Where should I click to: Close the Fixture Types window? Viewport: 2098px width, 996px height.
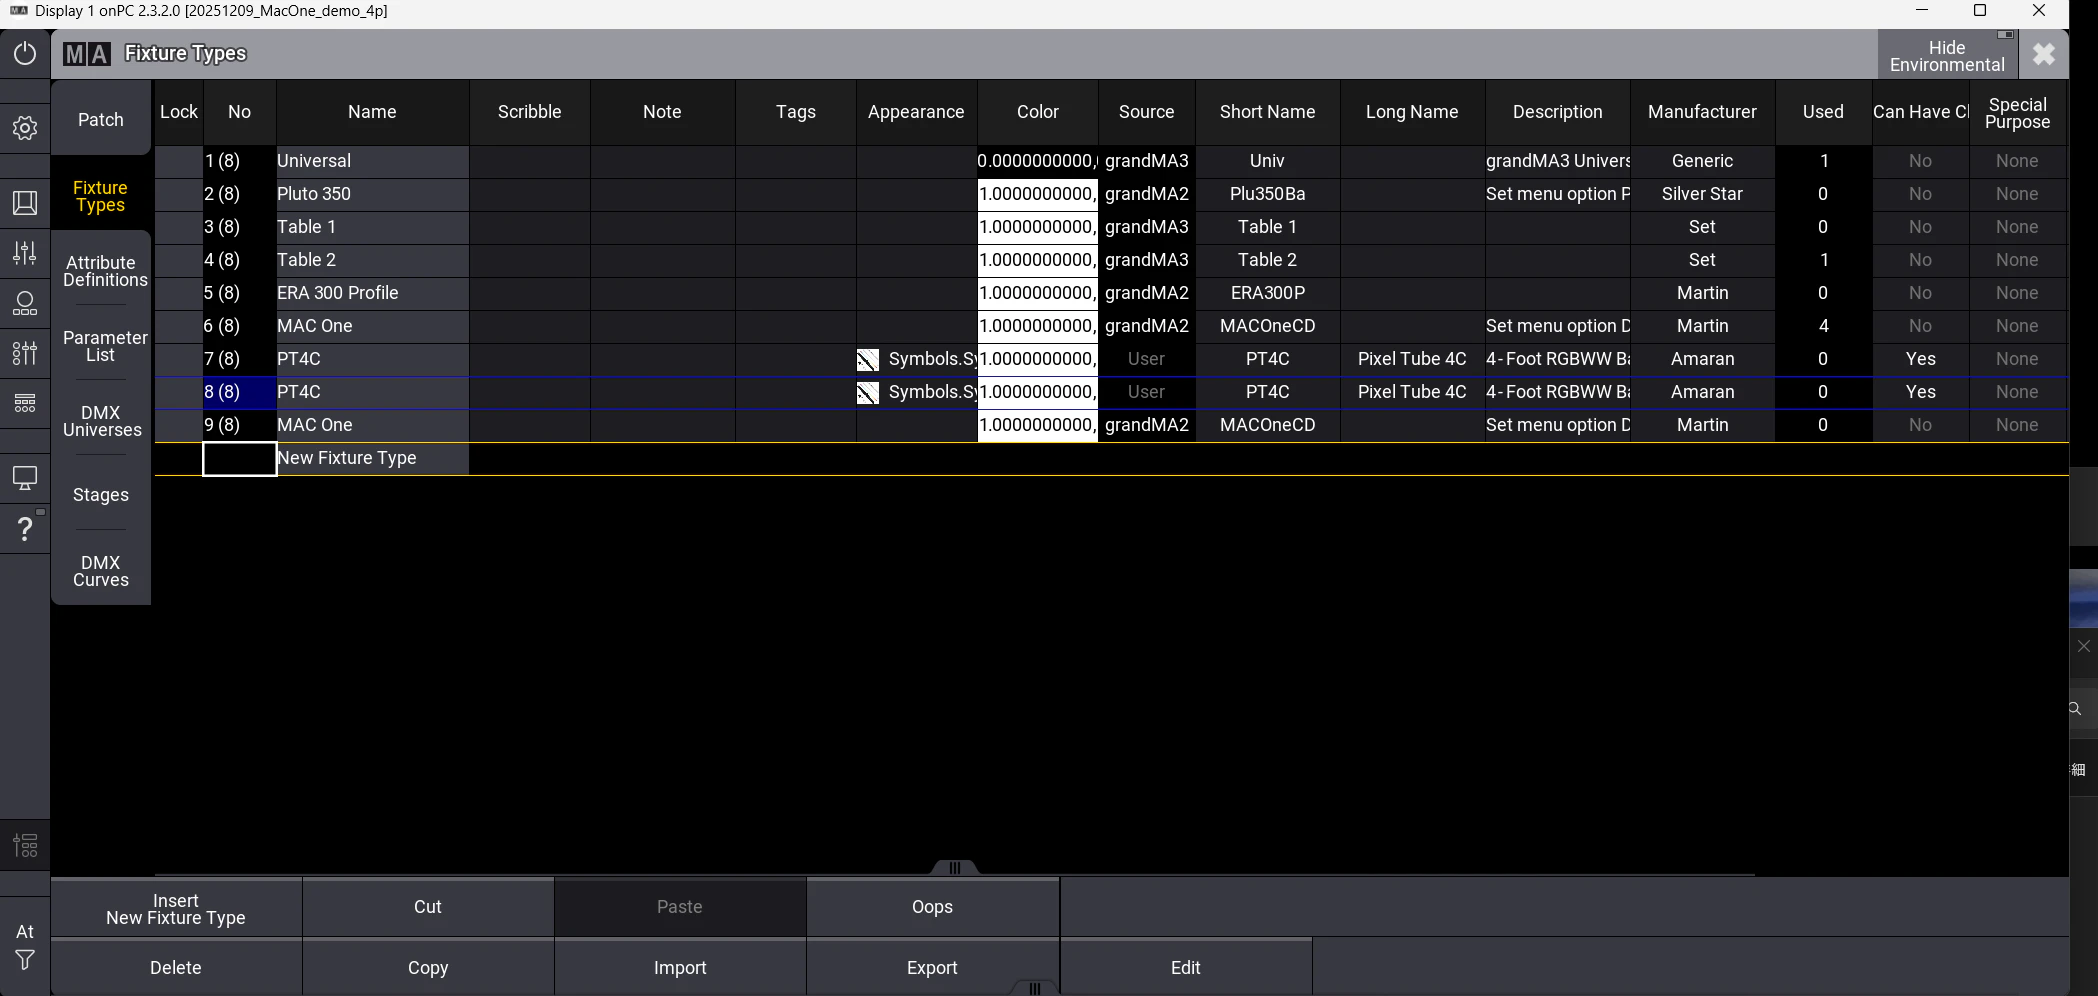click(x=2044, y=54)
